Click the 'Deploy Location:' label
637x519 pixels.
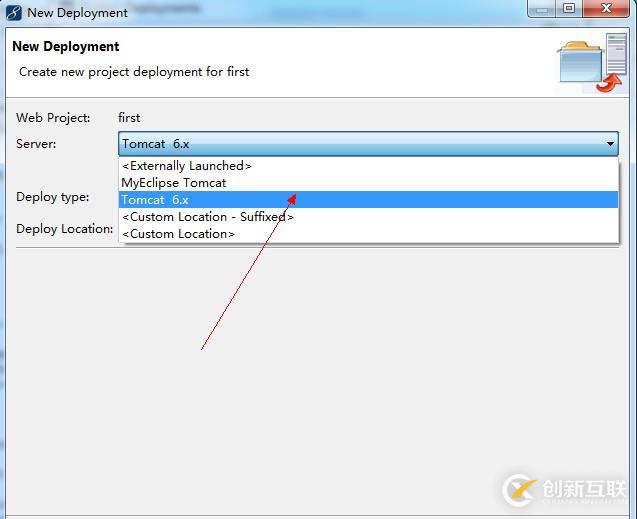coord(65,229)
